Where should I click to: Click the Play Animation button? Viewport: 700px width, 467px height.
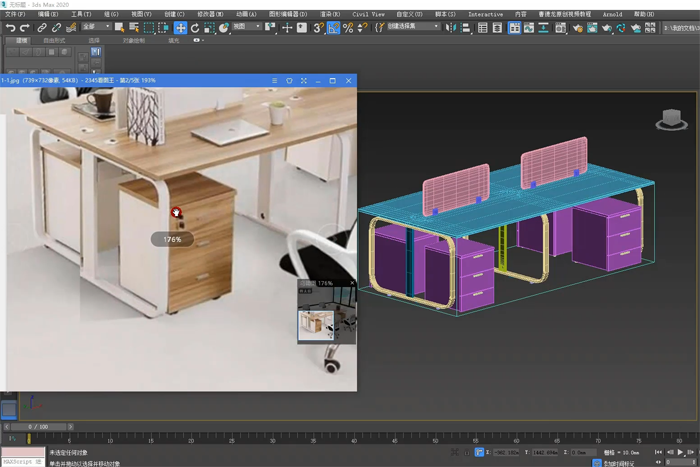(x=680, y=452)
